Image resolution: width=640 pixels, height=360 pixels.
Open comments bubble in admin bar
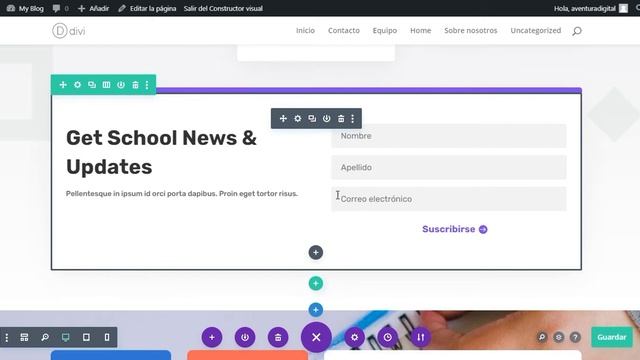point(60,8)
